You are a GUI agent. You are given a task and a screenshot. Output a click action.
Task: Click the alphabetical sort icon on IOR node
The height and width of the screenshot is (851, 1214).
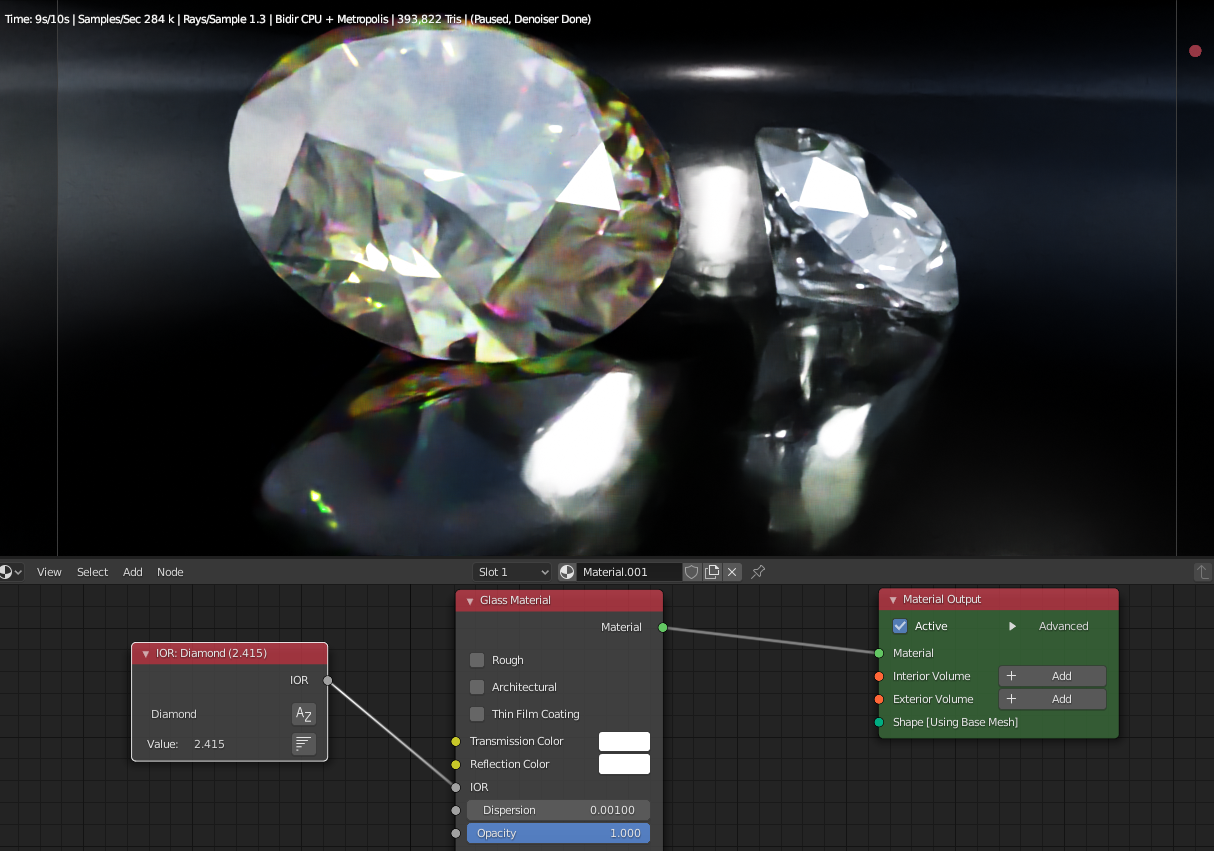[x=303, y=714]
